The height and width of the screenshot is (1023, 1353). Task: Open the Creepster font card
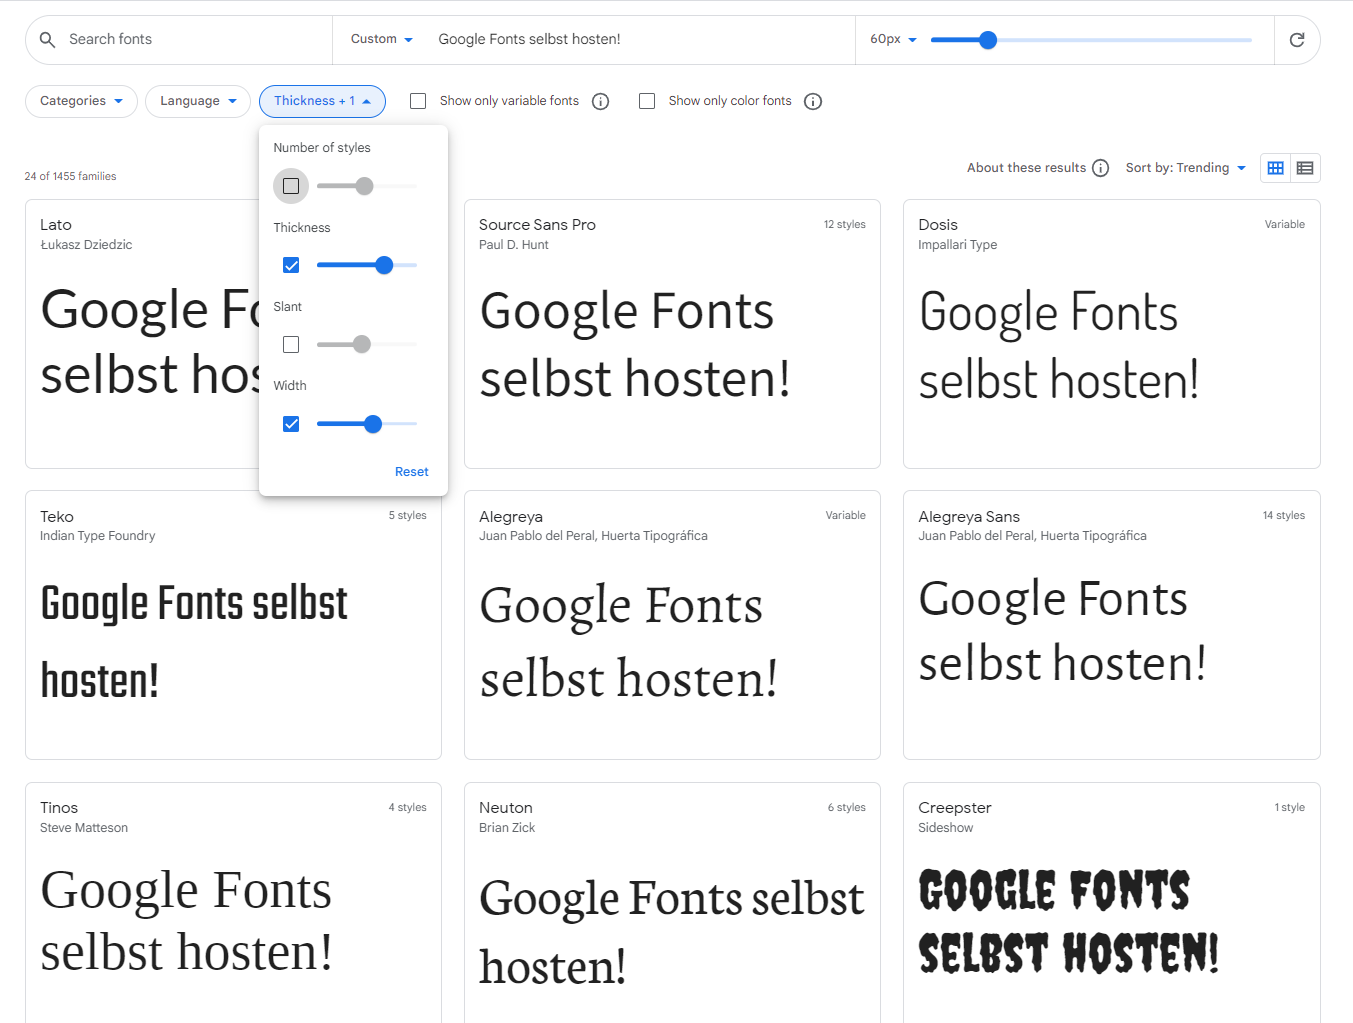point(1111,902)
